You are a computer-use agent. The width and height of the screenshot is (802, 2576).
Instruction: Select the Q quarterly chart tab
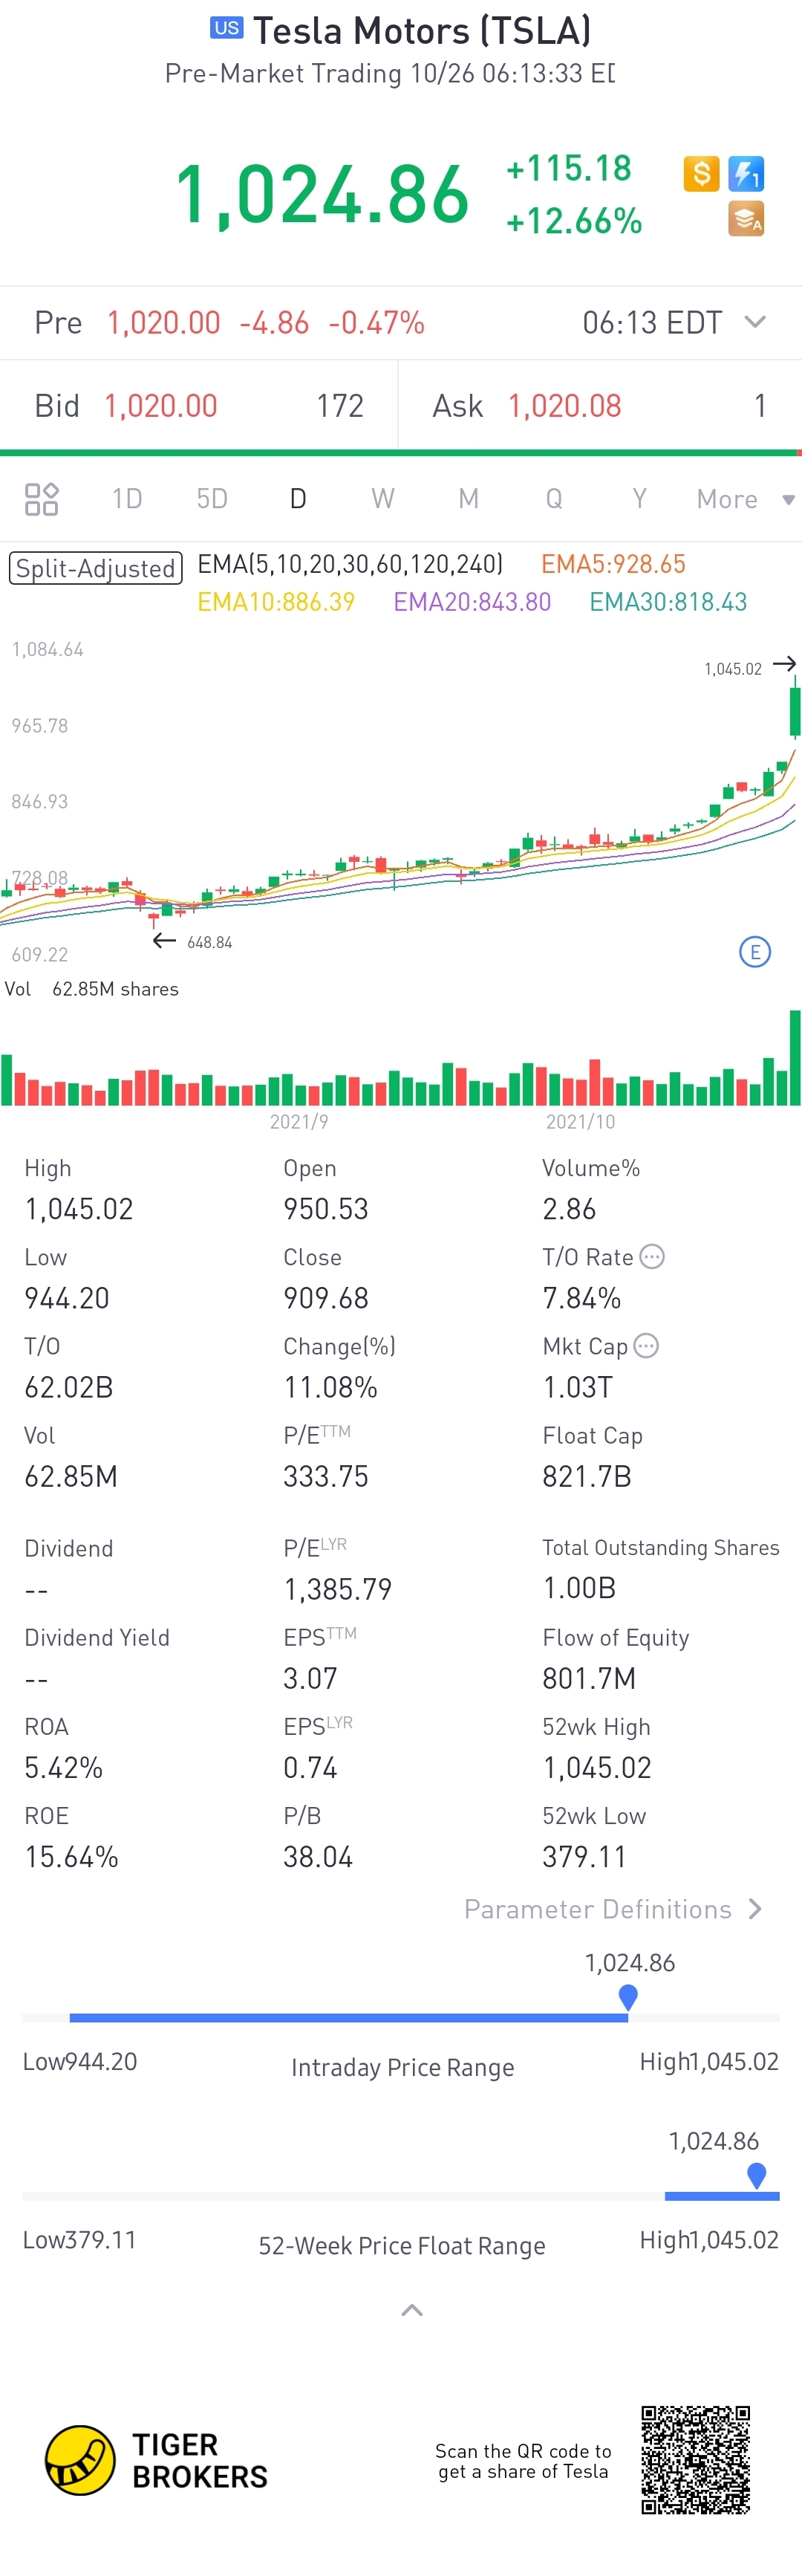[554, 499]
